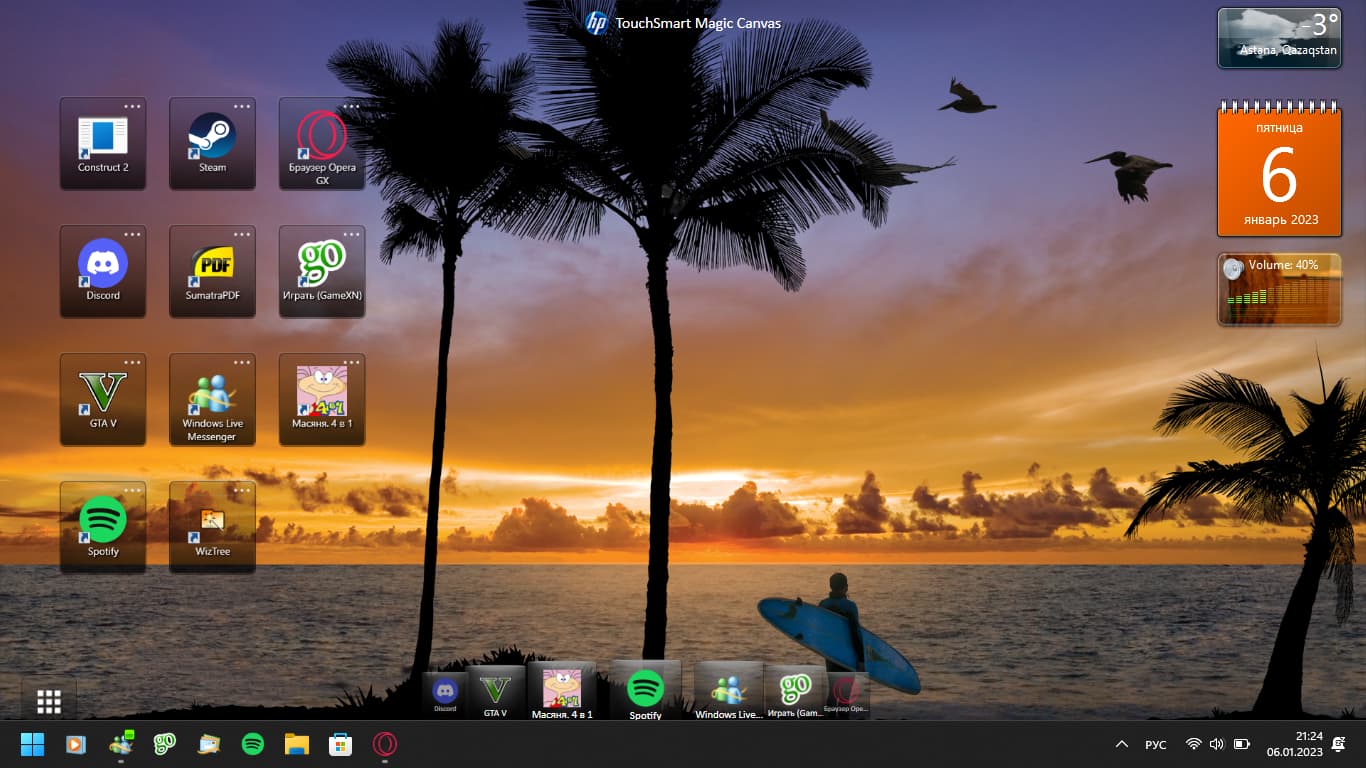The height and width of the screenshot is (768, 1366).
Task: Open three-dot menu on Windows Live Messenger tile
Action: (x=242, y=362)
